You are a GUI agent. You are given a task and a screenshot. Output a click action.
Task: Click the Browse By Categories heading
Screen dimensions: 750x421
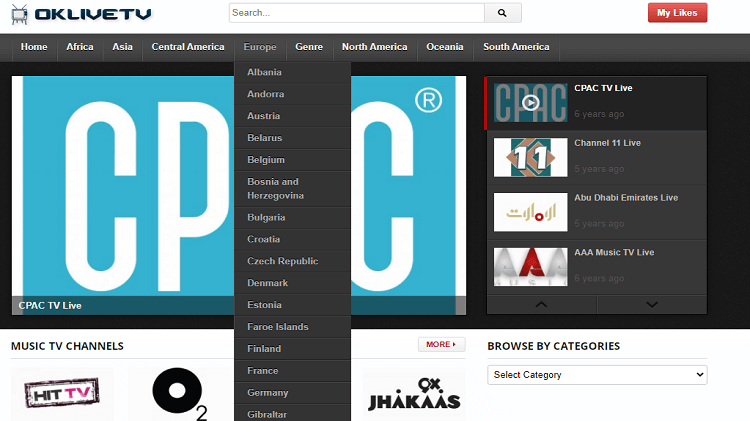[x=553, y=346]
